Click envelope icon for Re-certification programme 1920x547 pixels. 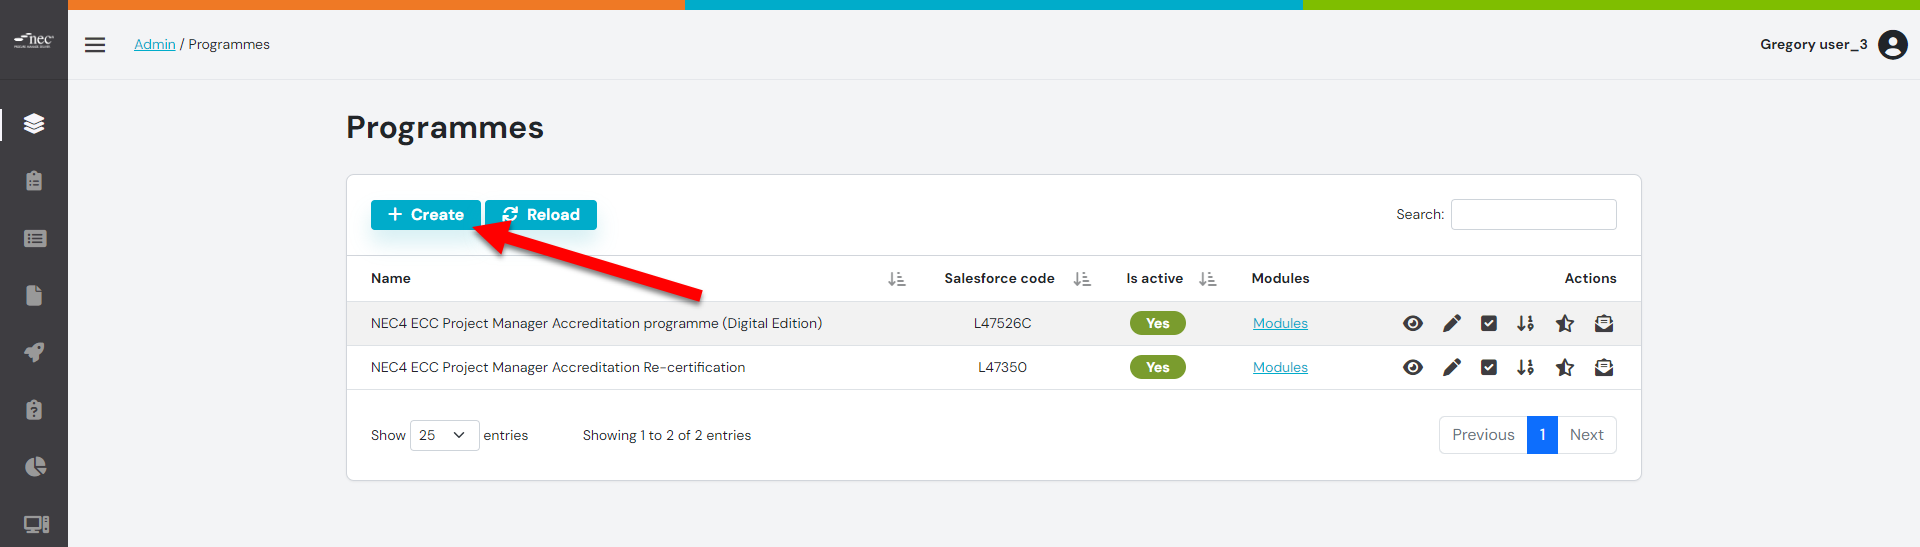(x=1604, y=367)
